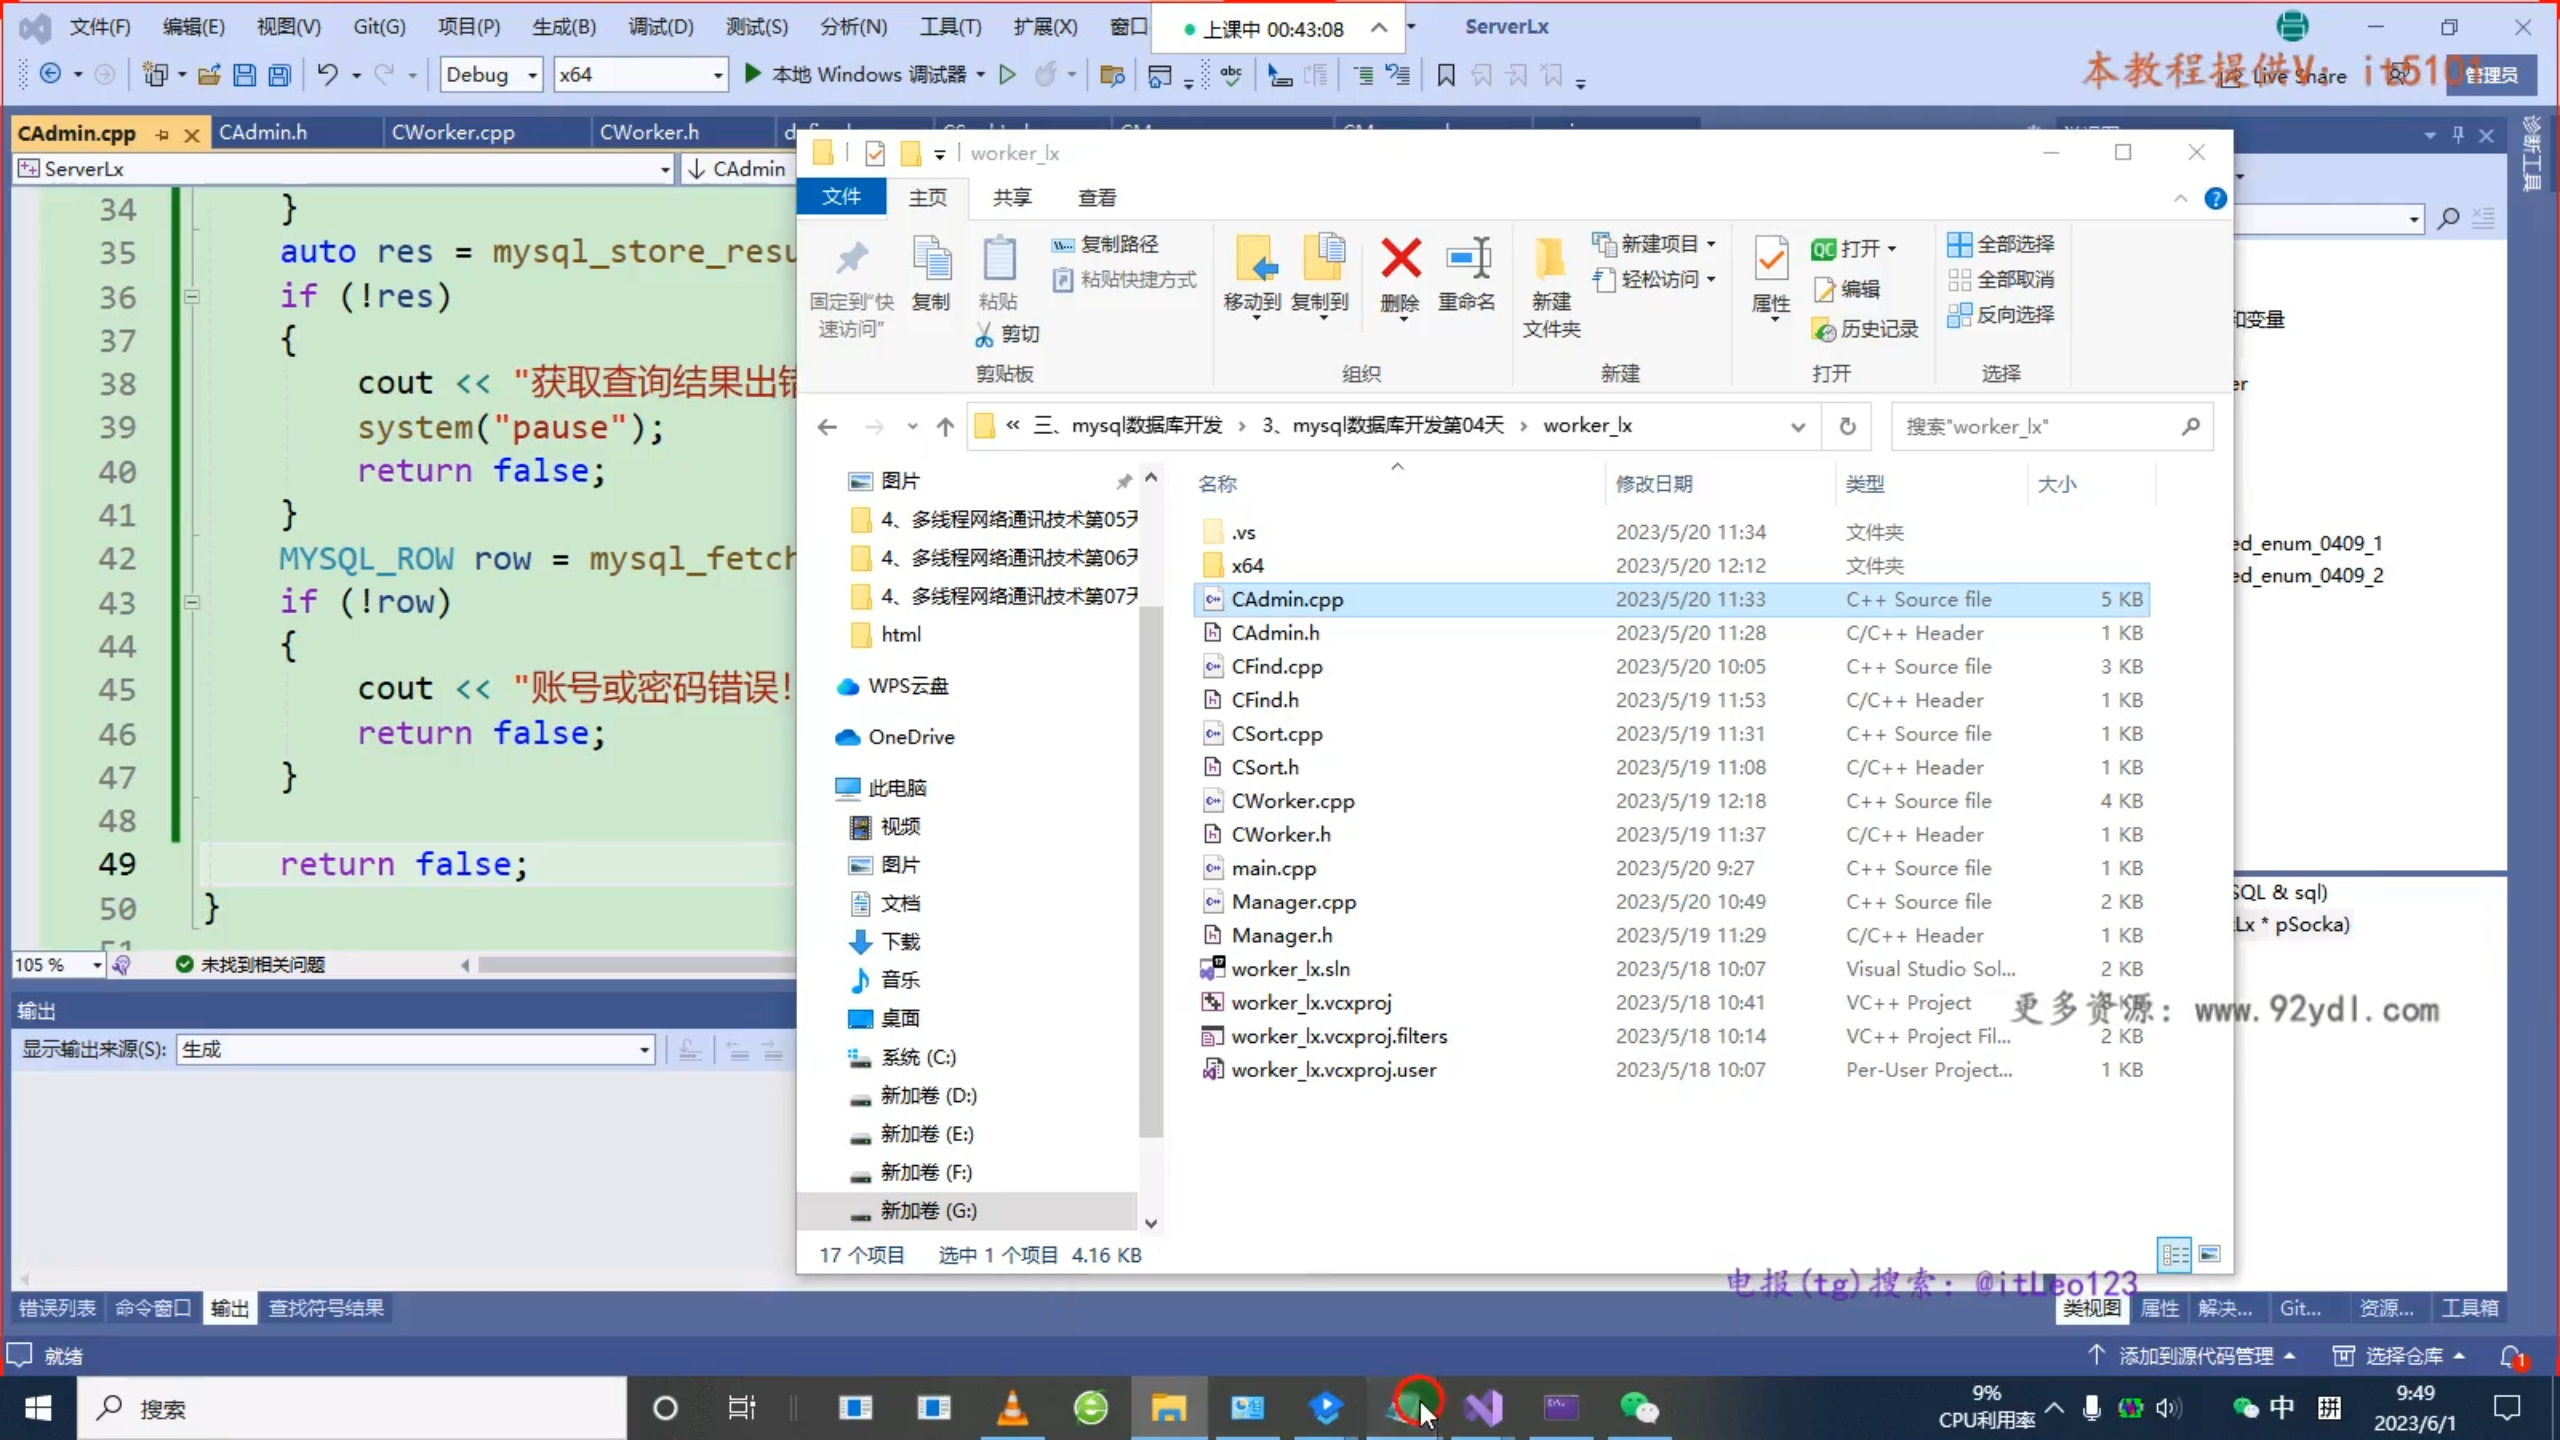2560x1440 pixels.
Task: Click the Properties icon in ribbon
Action: (1770, 262)
